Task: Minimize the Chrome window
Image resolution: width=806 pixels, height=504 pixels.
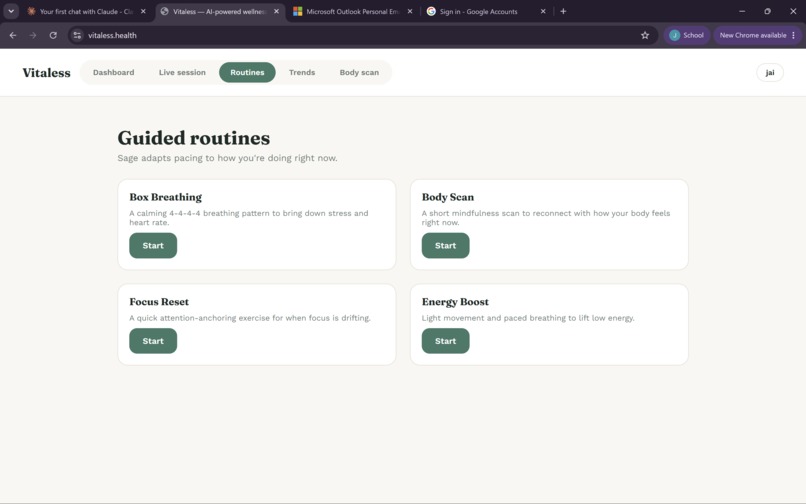Action: (x=742, y=11)
